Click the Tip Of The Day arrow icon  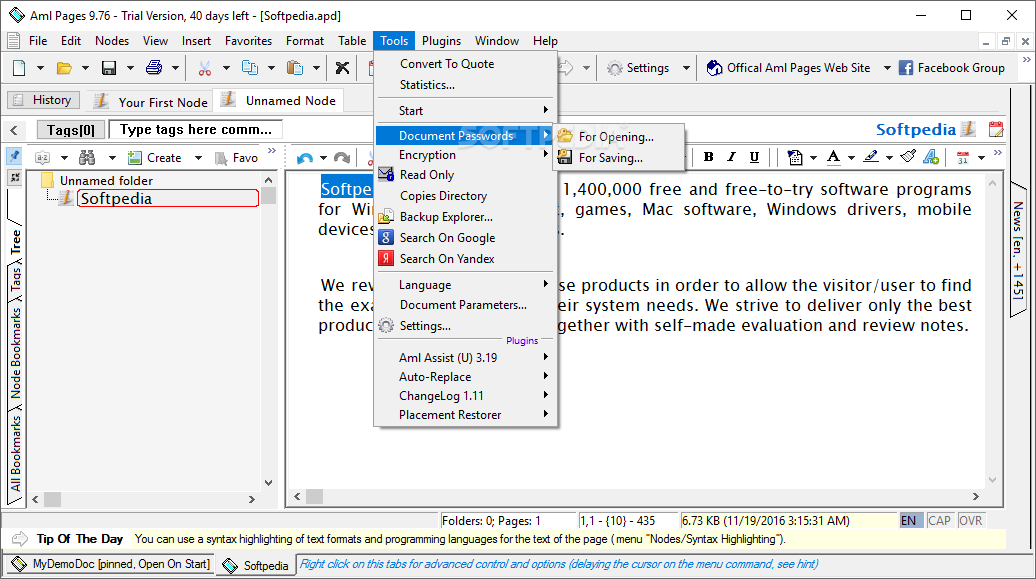click(x=20, y=539)
